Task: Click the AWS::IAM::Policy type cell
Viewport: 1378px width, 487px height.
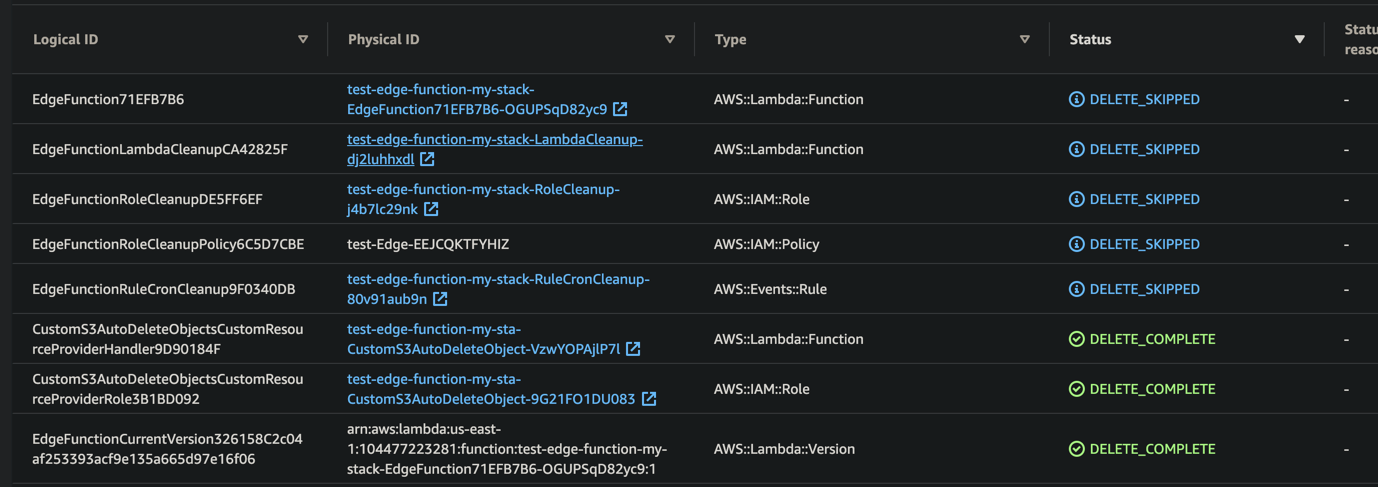Action: click(x=767, y=244)
